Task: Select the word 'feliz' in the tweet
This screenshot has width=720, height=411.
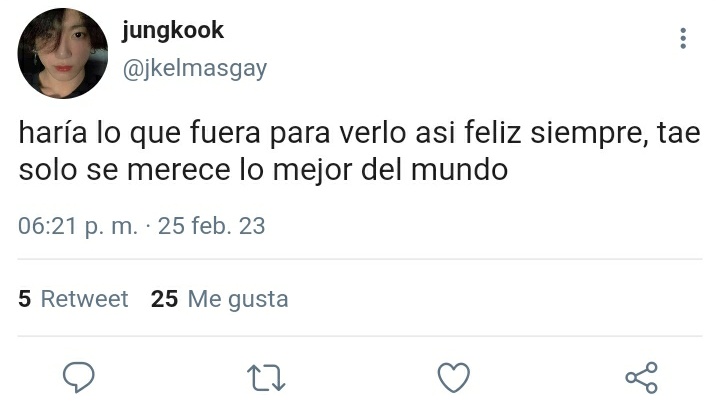Action: [x=493, y=132]
